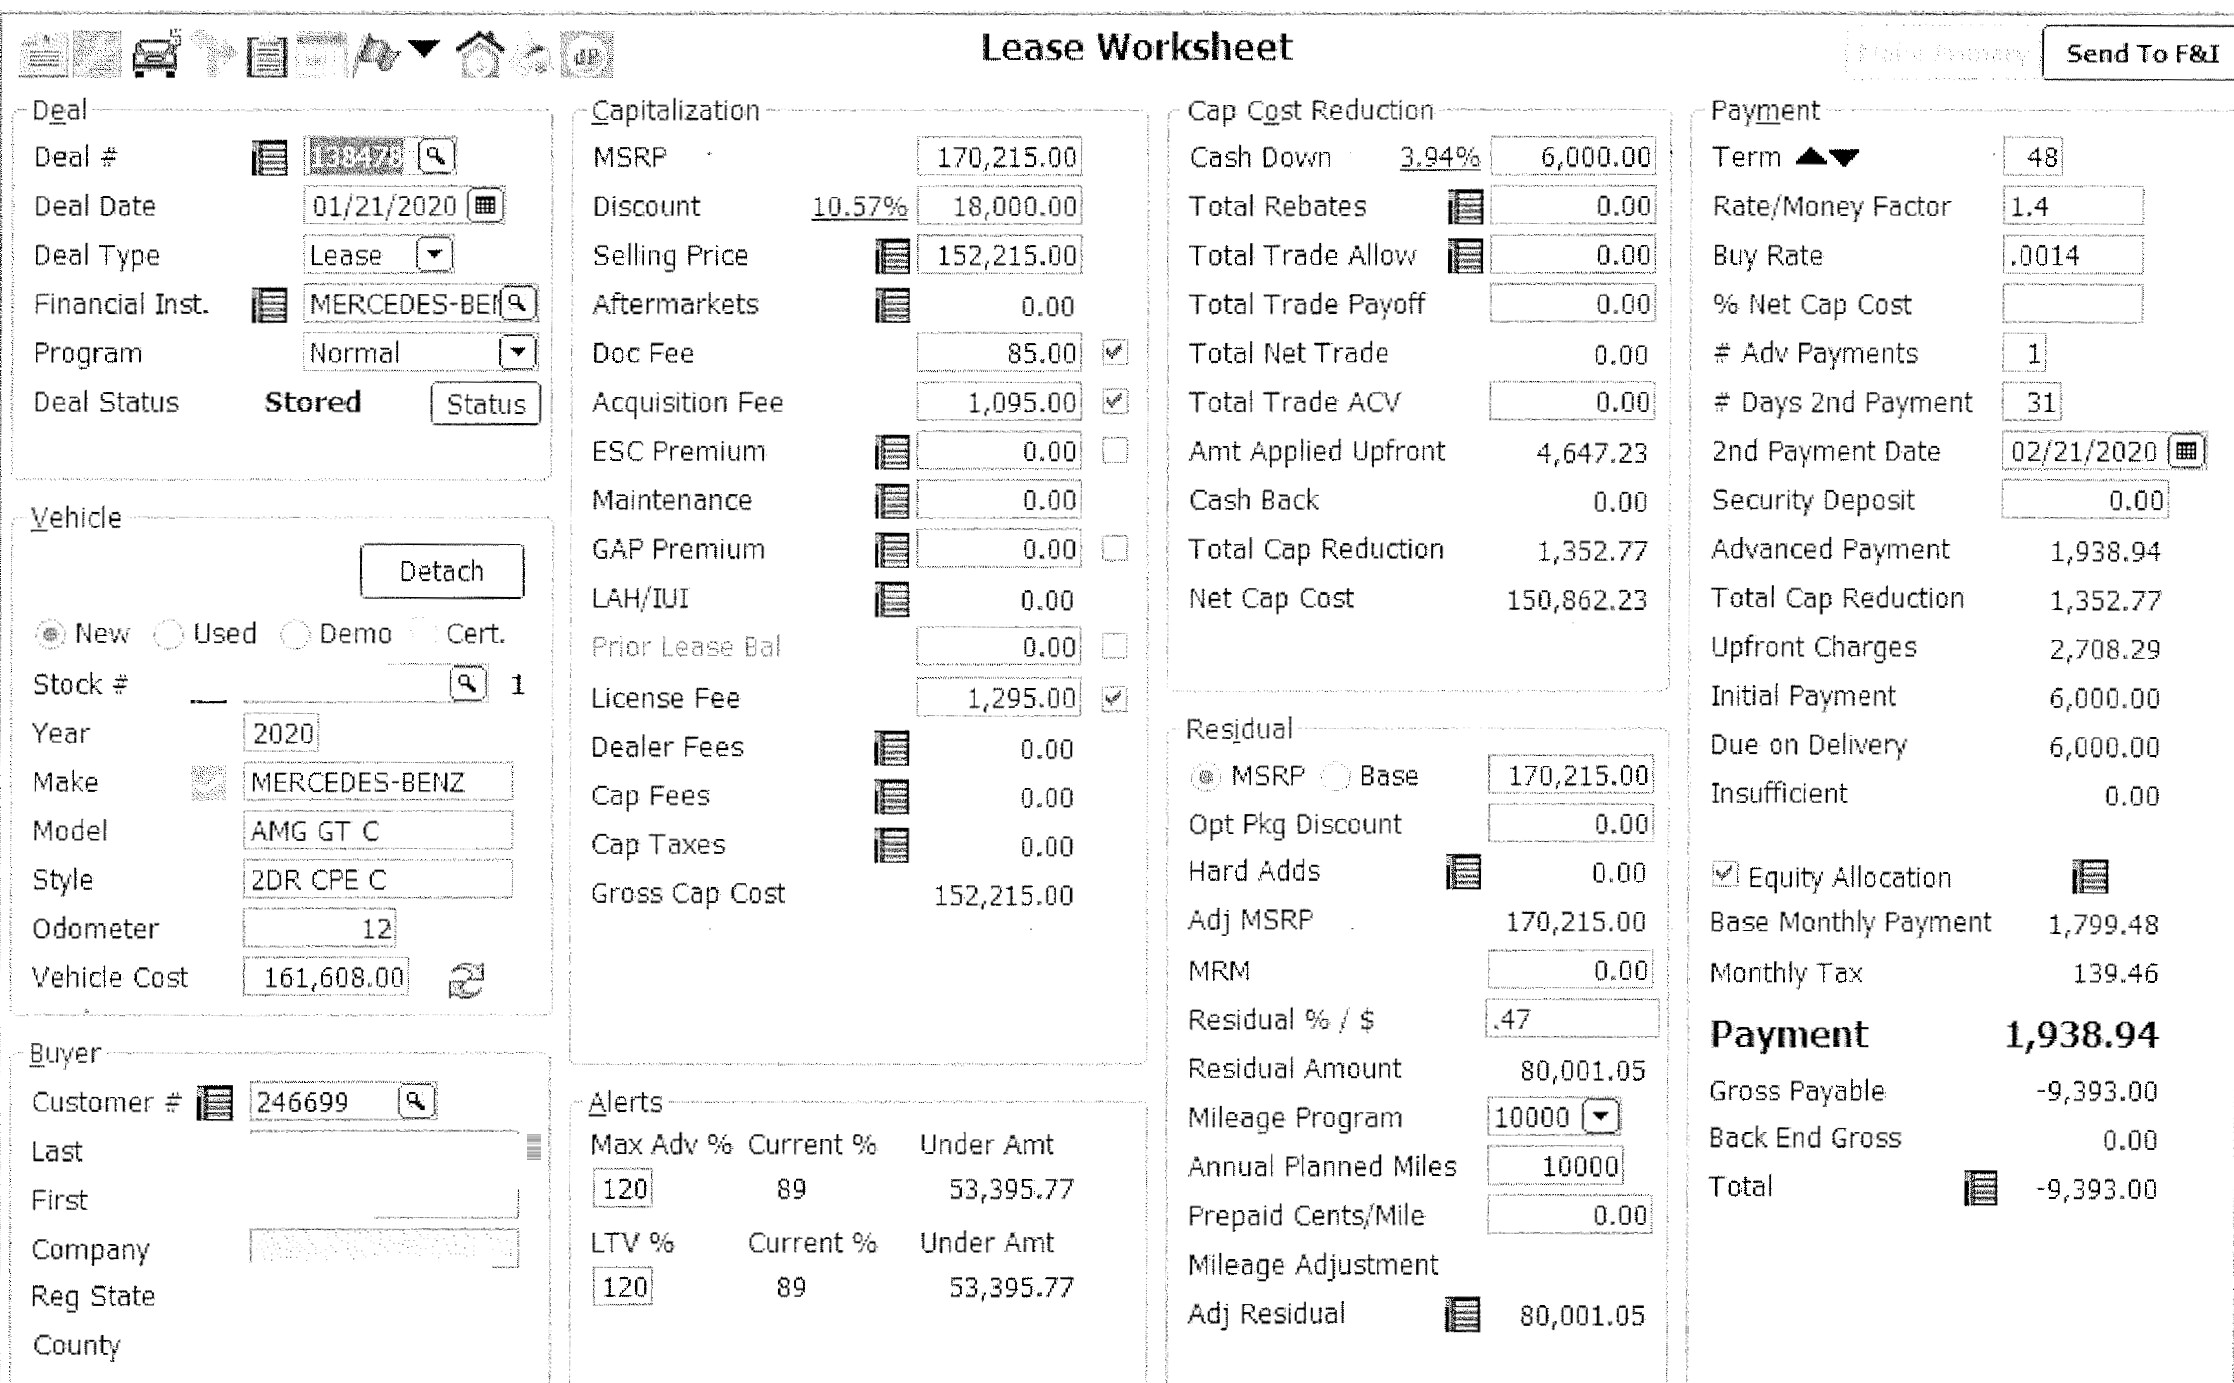Select the Demo vehicle radio button
2234x1383 pixels.
pos(295,634)
